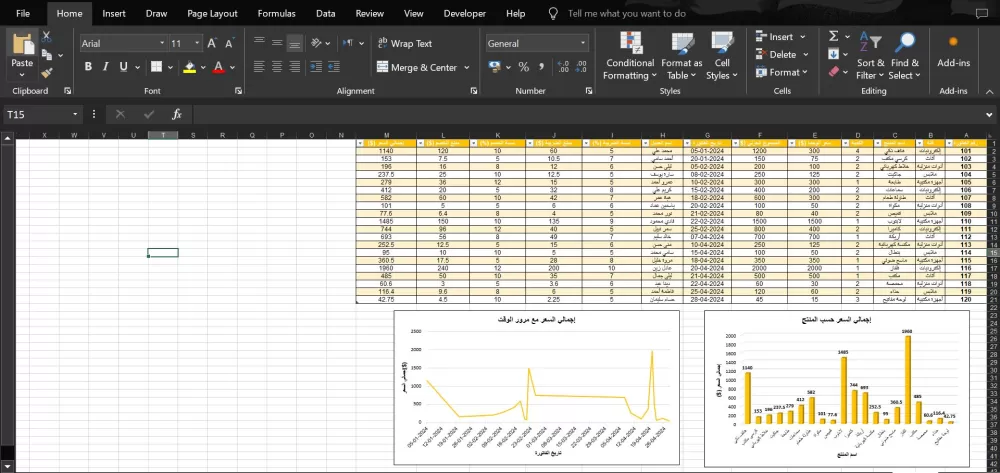1000x473 pixels.
Task: Switch to the Page Layout tab
Action: 212,13
